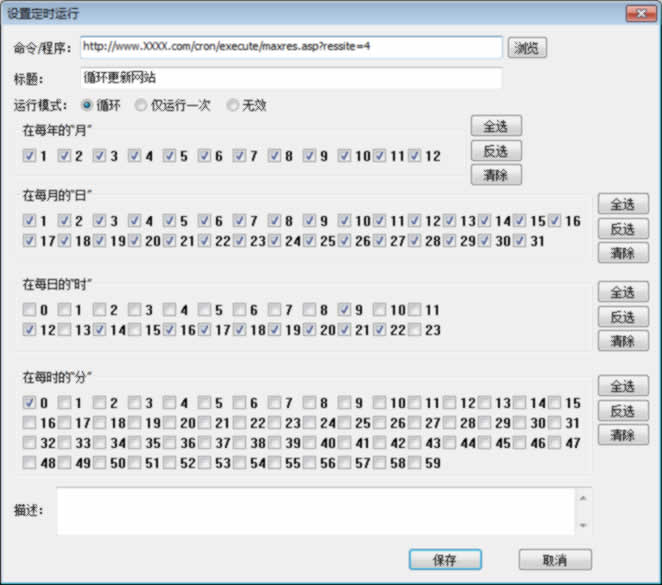Click the 浏览 browse button
The image size is (662, 585).
click(527, 48)
